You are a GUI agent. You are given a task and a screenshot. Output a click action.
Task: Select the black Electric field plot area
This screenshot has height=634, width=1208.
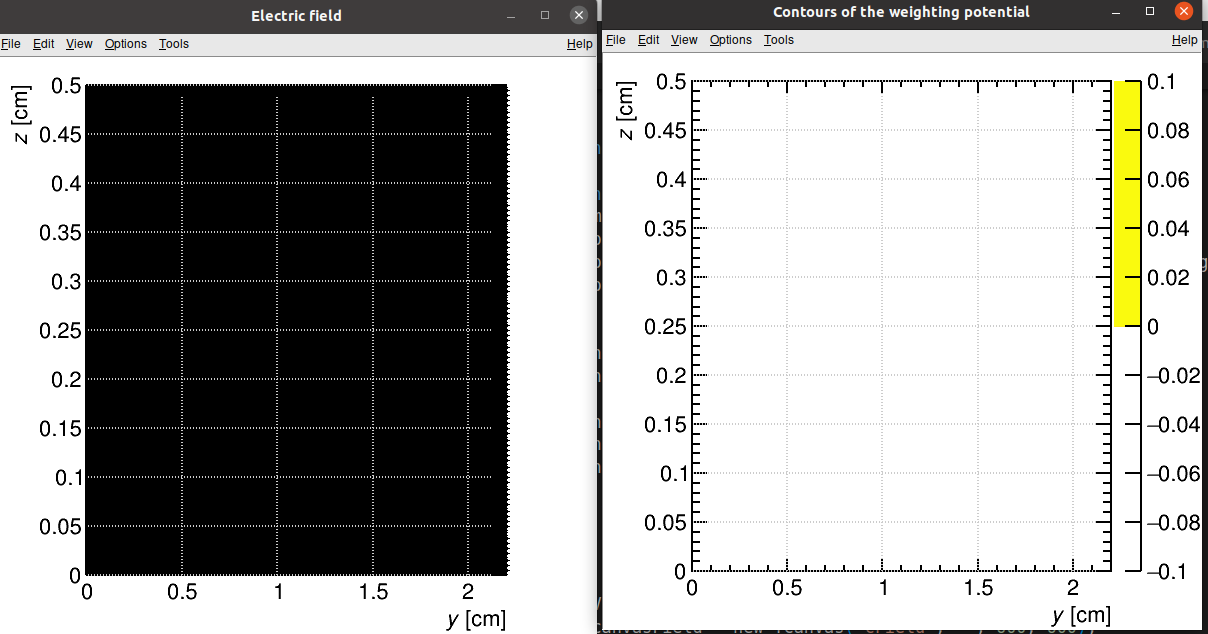click(x=296, y=330)
